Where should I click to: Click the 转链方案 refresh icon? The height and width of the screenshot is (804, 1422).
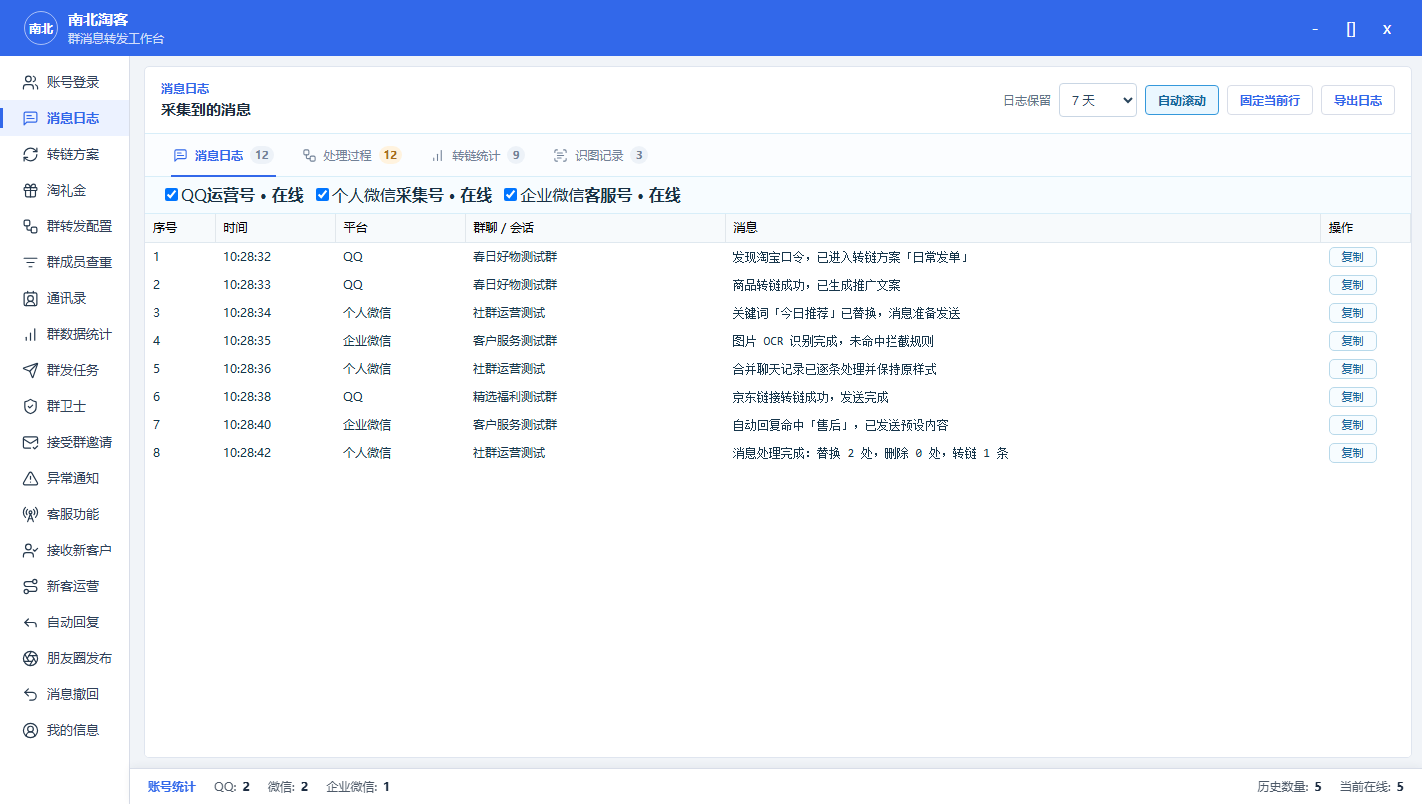(30, 154)
